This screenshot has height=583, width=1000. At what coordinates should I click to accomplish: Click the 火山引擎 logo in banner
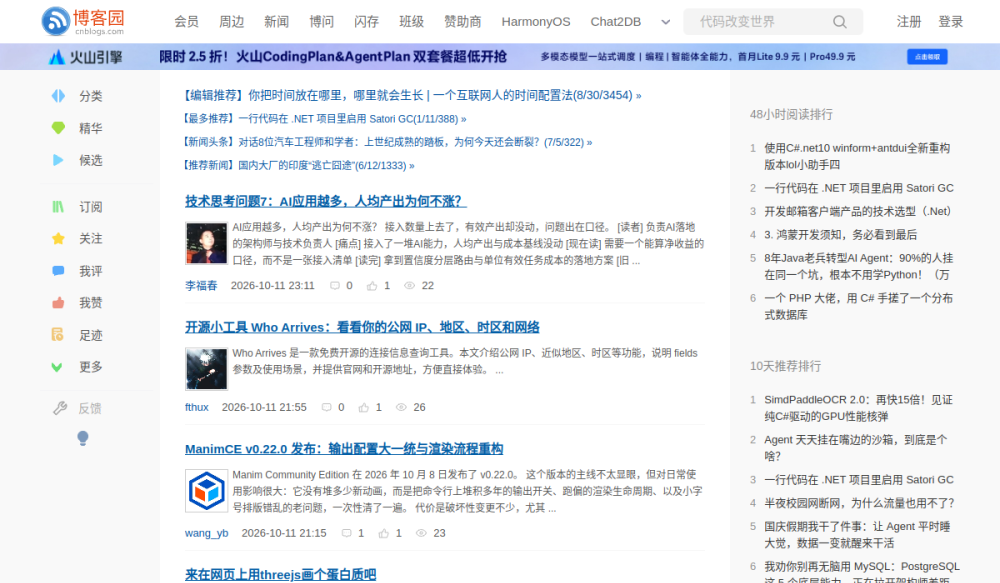(x=85, y=57)
